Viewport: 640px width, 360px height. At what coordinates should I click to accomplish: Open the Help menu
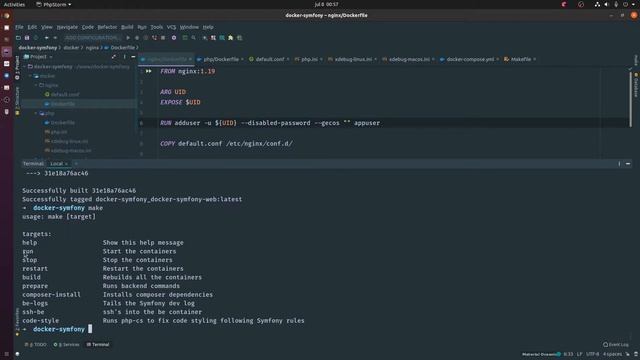coord(208,27)
